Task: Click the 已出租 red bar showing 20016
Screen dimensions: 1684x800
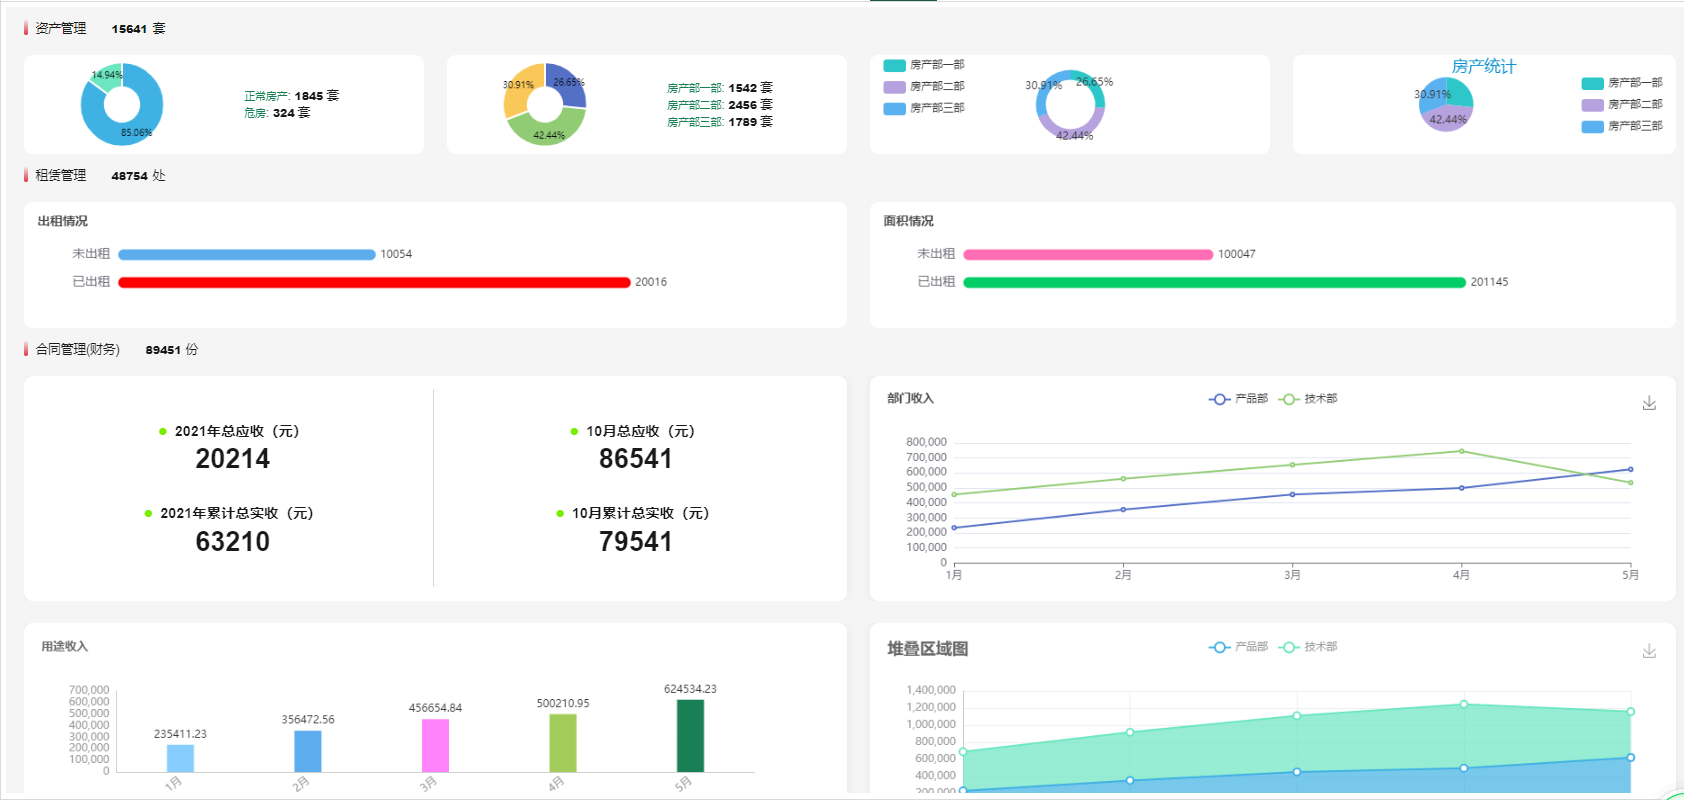Action: coord(374,283)
